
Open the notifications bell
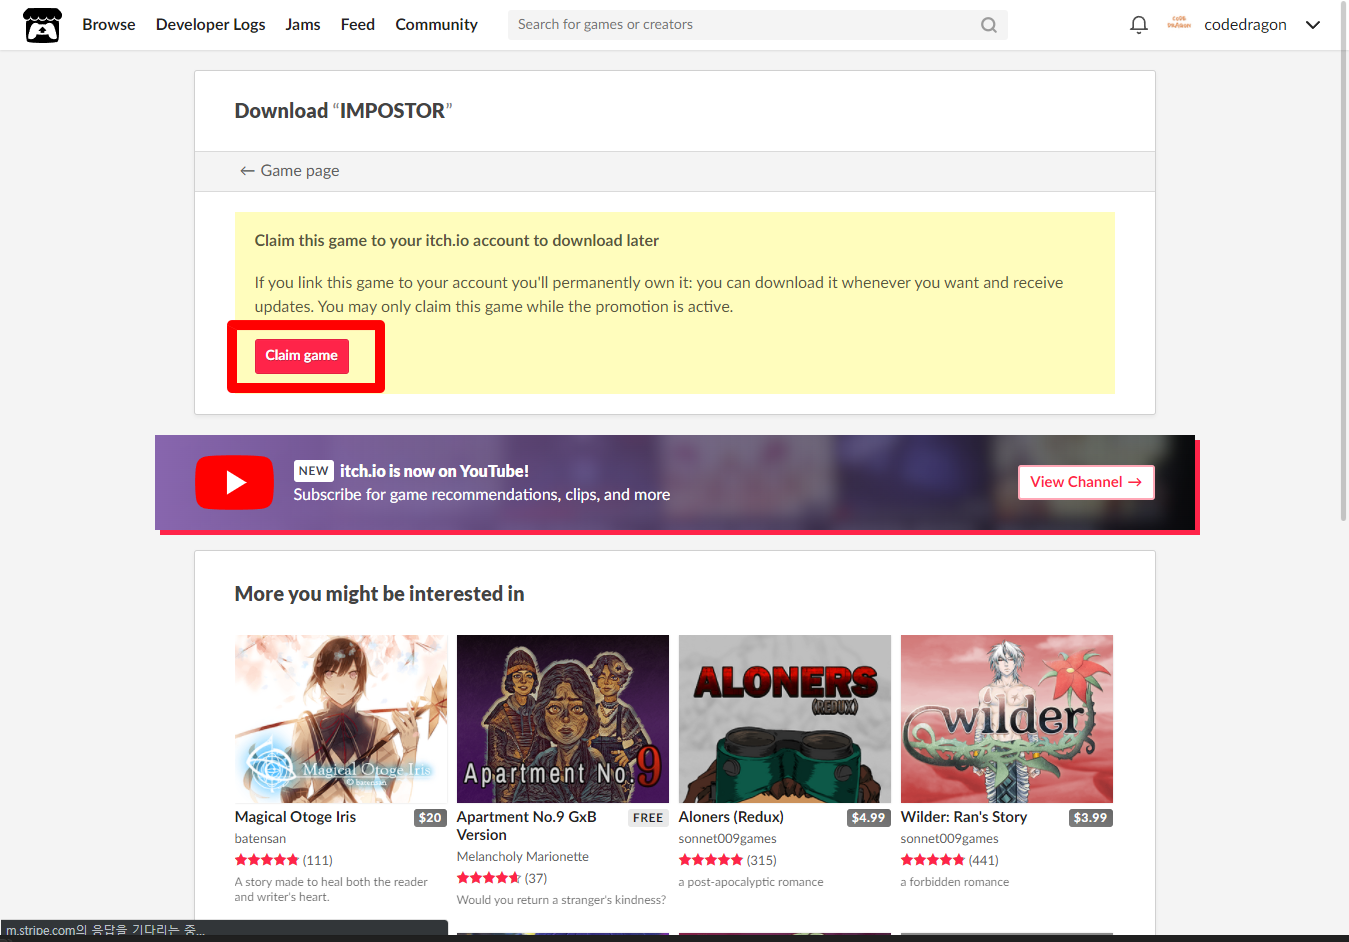point(1138,25)
